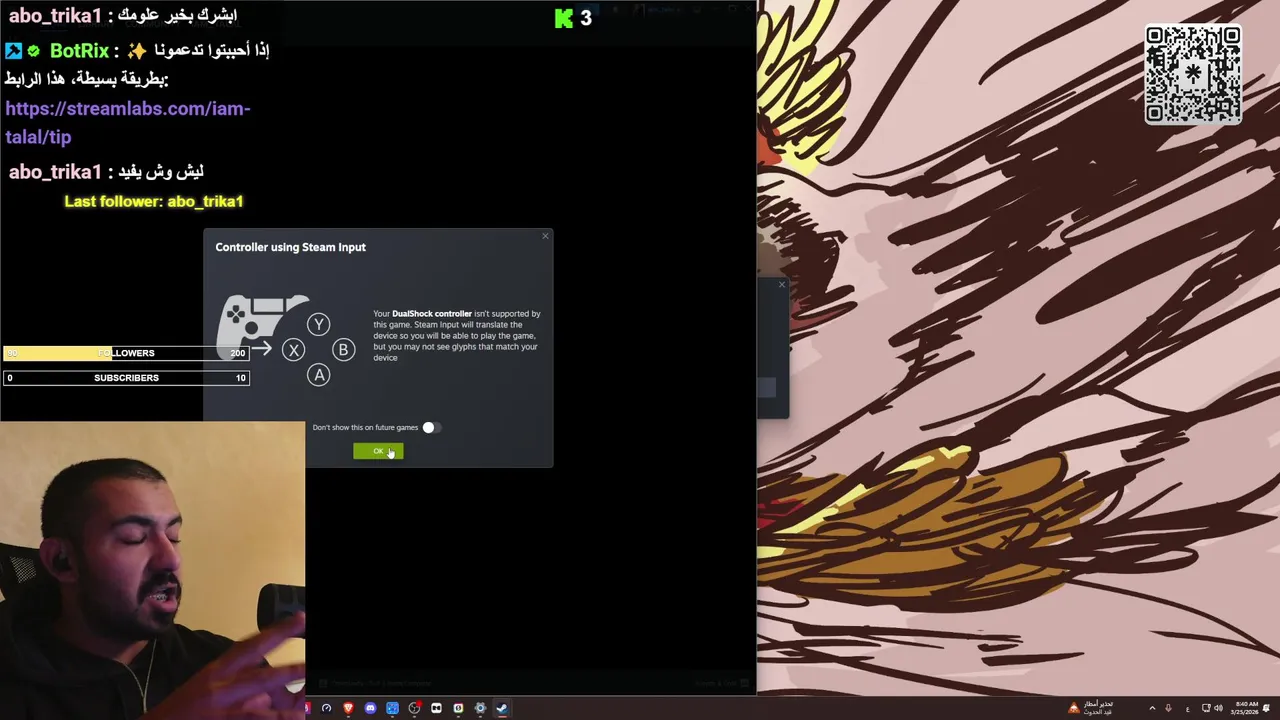Open Brave browser from the taskbar
1280x720 pixels.
[x=348, y=708]
